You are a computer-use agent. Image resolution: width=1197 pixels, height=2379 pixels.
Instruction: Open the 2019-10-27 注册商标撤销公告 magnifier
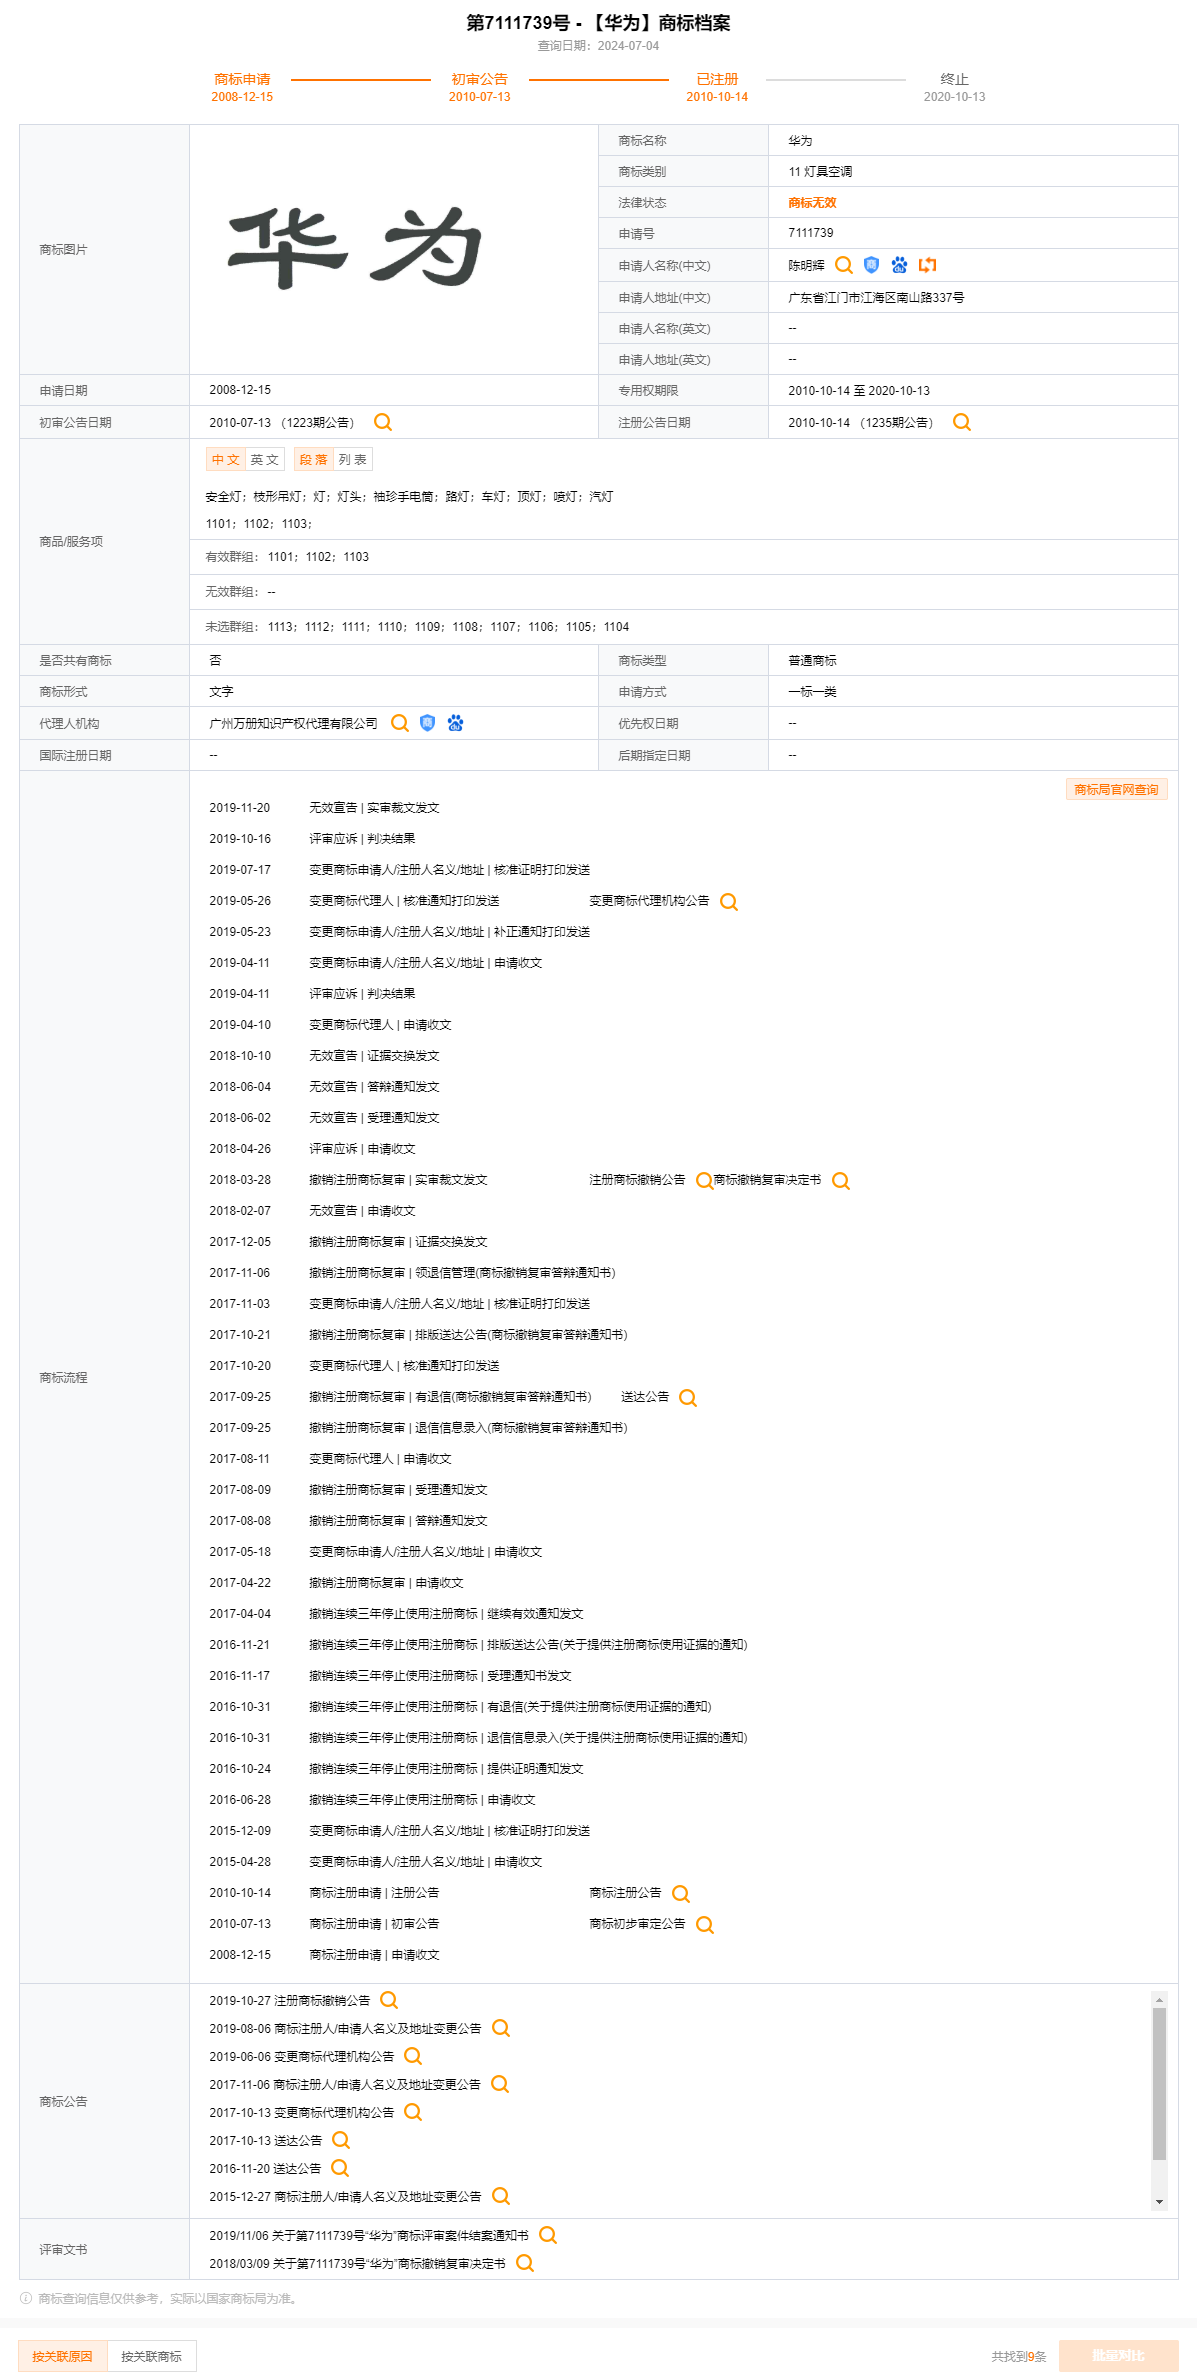(x=389, y=2000)
